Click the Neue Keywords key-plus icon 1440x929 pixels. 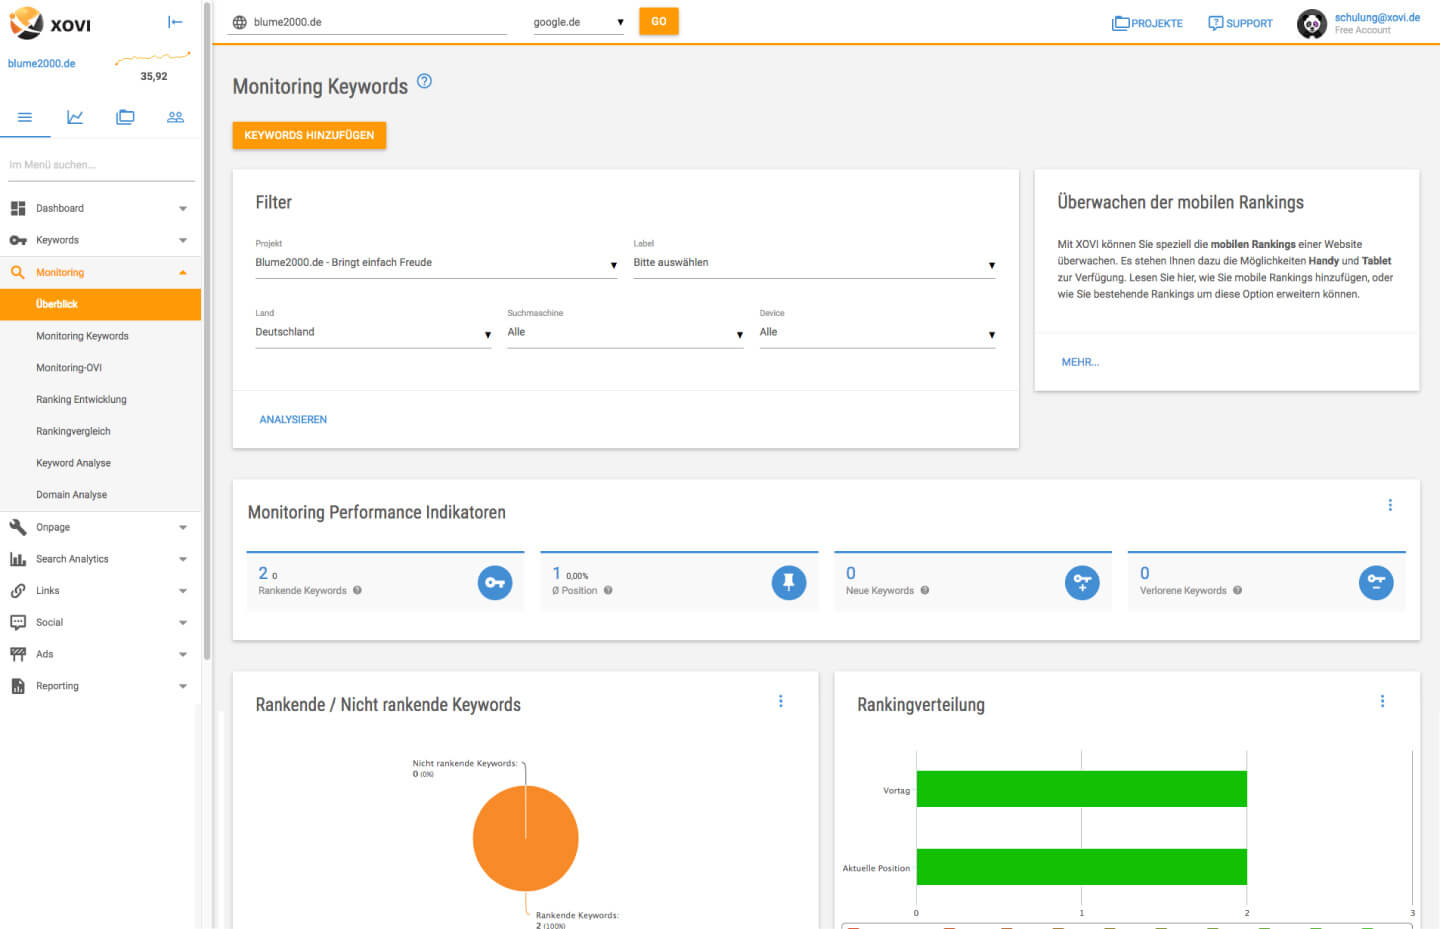[x=1082, y=583]
